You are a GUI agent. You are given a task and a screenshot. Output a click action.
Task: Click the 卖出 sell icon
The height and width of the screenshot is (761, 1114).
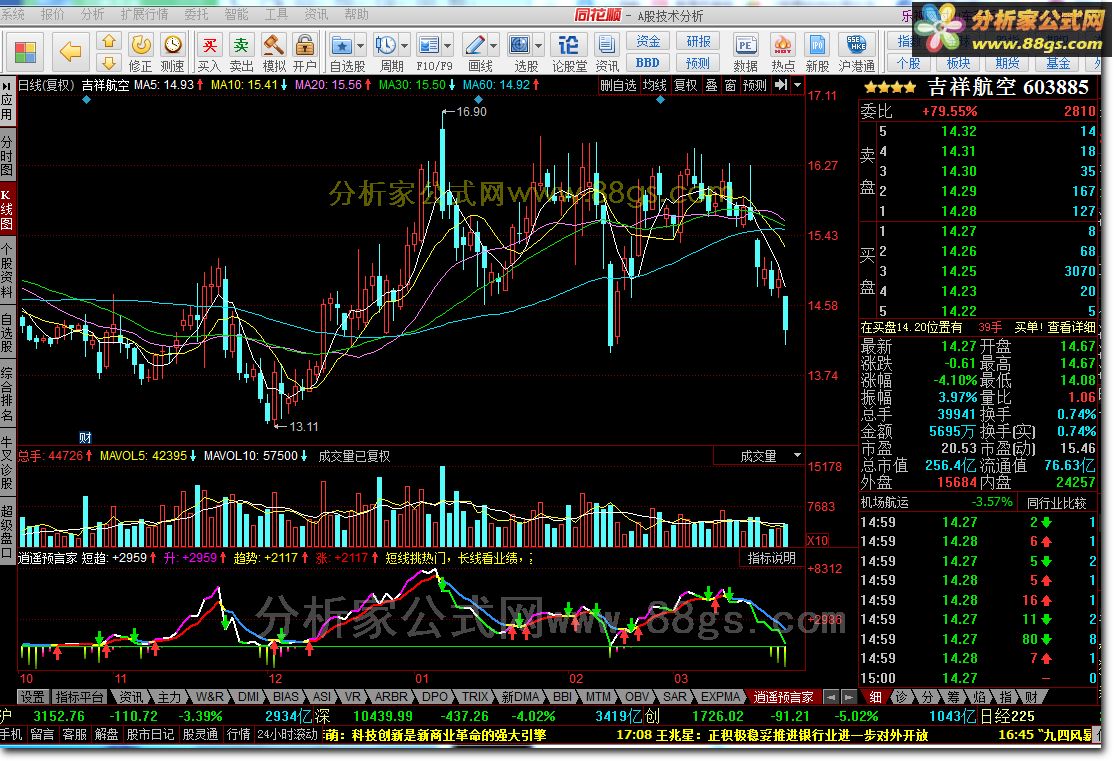pos(241,45)
